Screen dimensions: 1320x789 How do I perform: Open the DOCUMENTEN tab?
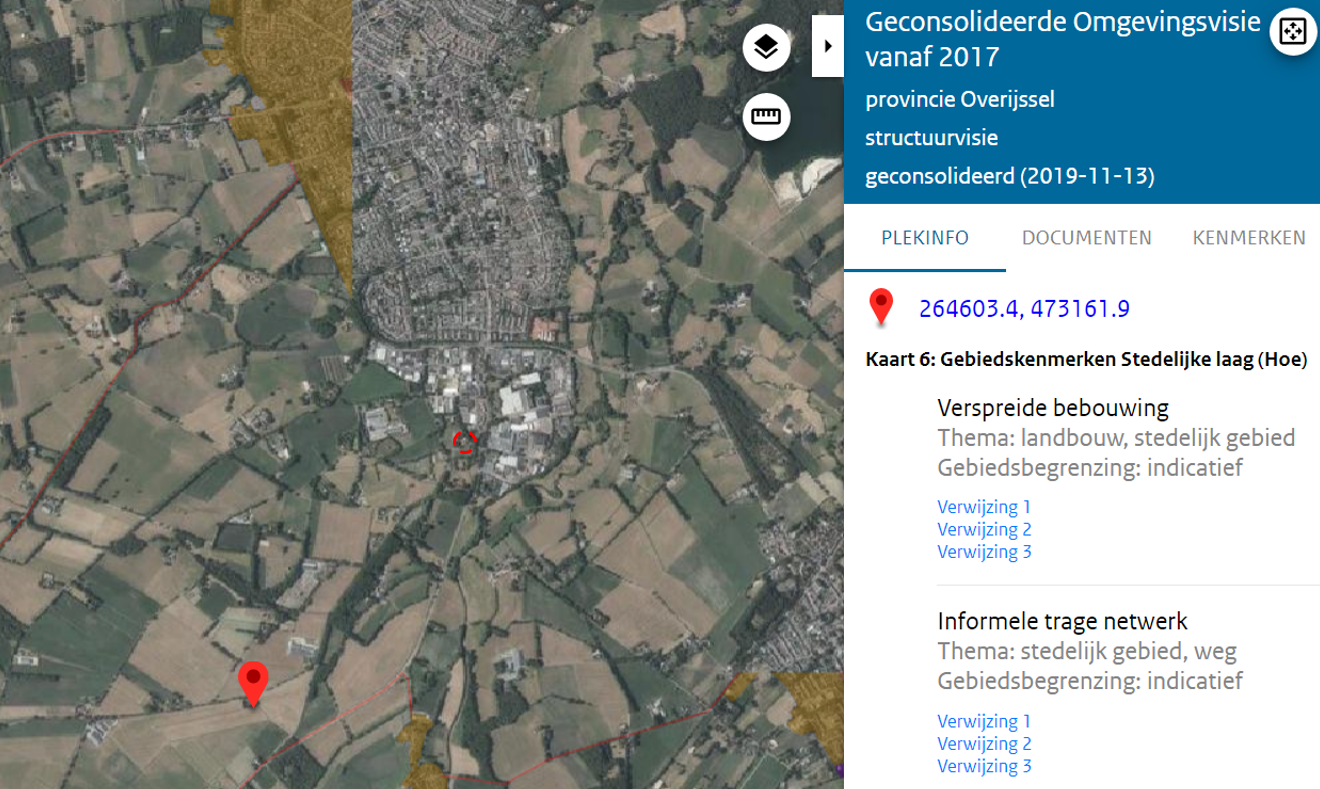click(x=1087, y=238)
